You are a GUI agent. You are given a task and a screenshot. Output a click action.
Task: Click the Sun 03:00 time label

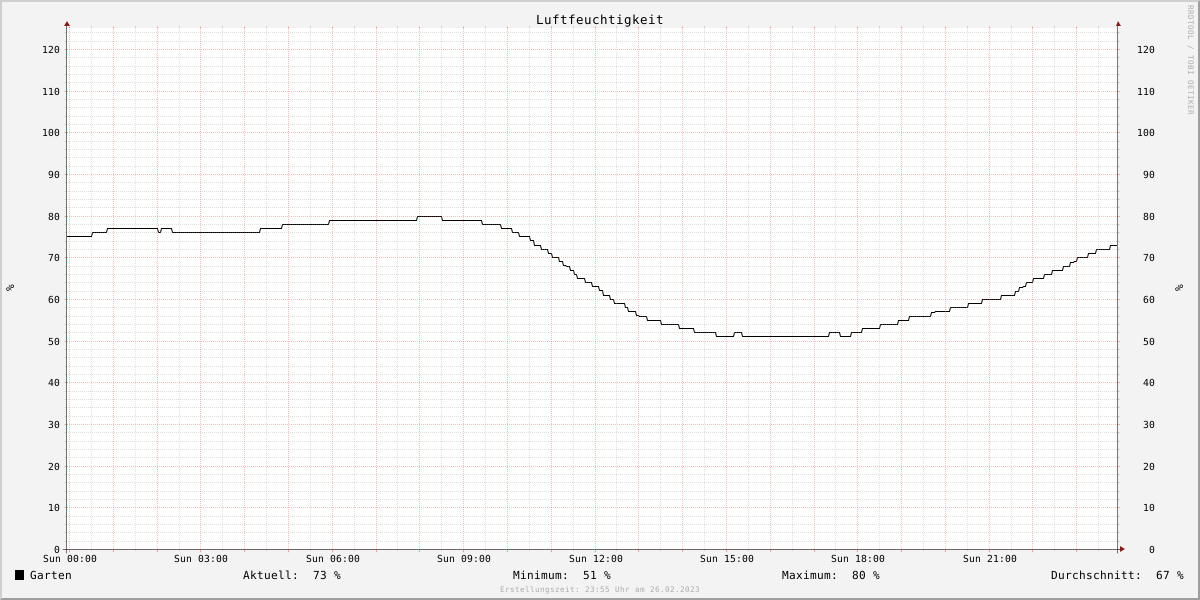pyautogui.click(x=201, y=559)
